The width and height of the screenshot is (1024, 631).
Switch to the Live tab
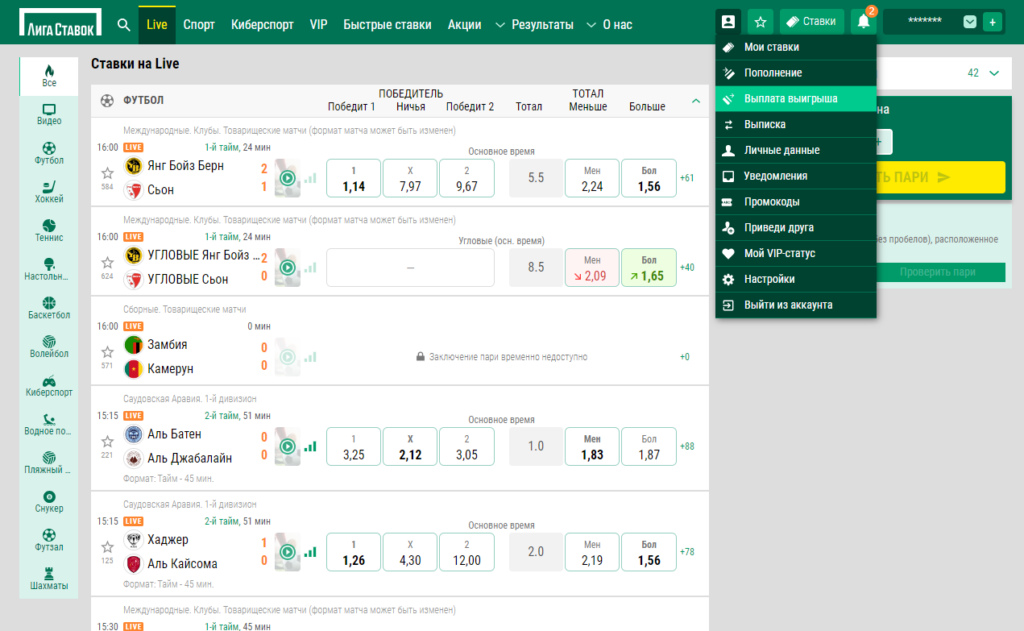[157, 25]
